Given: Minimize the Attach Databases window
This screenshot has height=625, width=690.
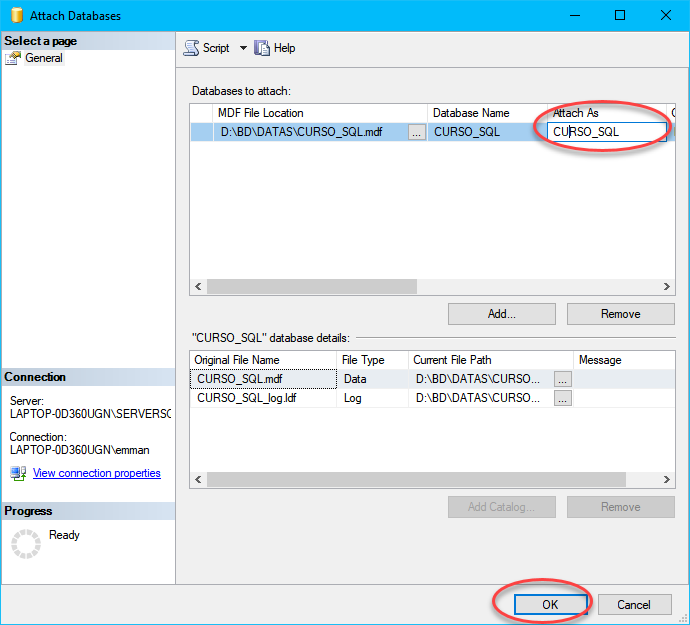Looking at the screenshot, I should pos(575,15).
